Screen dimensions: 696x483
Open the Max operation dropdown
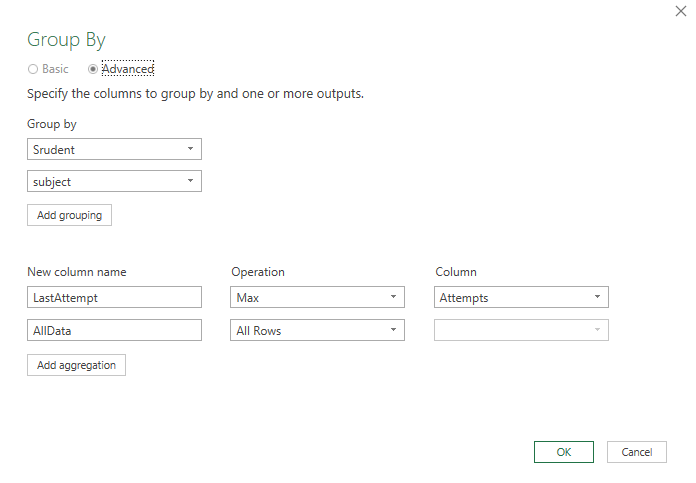[x=317, y=297]
